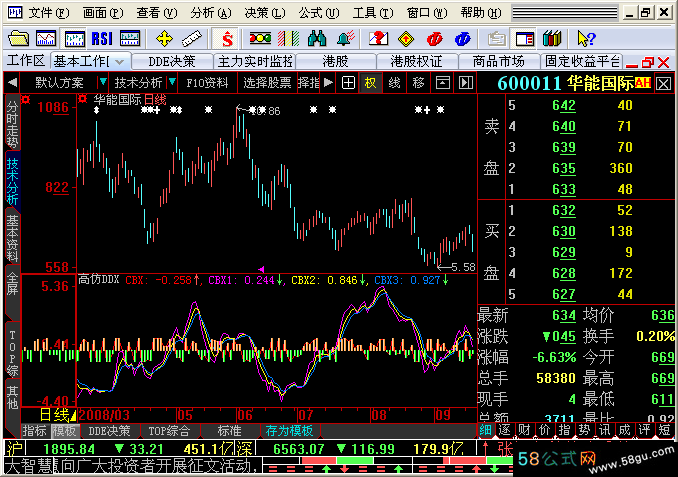Click the intraday line chart toolbar icon
The width and height of the screenshot is (678, 477).
[46, 39]
